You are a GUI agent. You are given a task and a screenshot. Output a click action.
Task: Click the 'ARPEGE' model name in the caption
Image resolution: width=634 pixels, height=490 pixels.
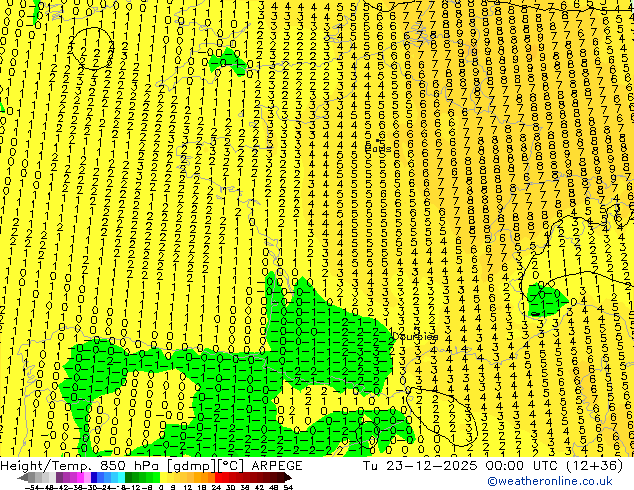[x=277, y=466]
